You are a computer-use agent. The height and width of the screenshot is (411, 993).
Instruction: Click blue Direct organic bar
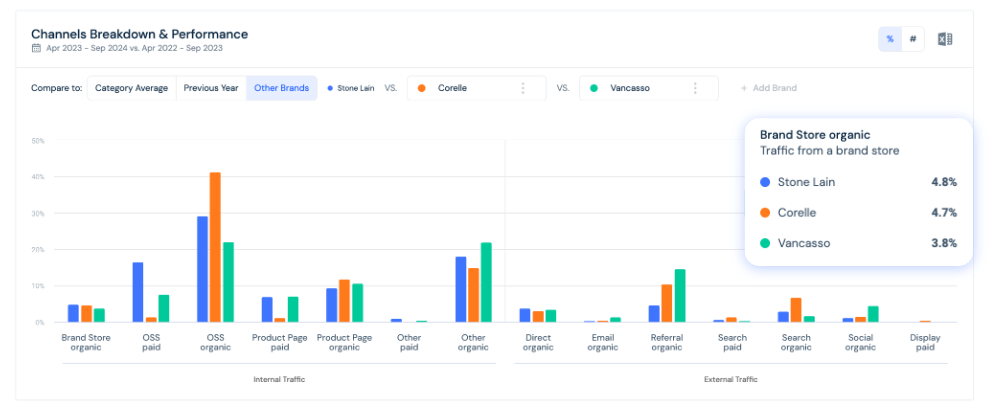(525, 315)
